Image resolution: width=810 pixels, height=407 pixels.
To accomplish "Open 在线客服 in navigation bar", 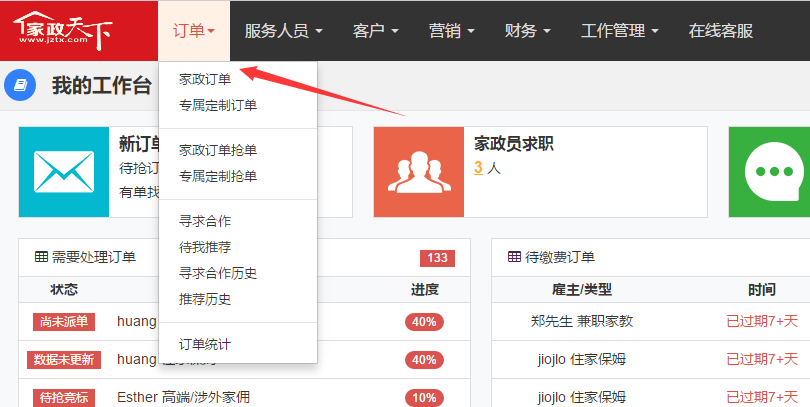I will 721,31.
